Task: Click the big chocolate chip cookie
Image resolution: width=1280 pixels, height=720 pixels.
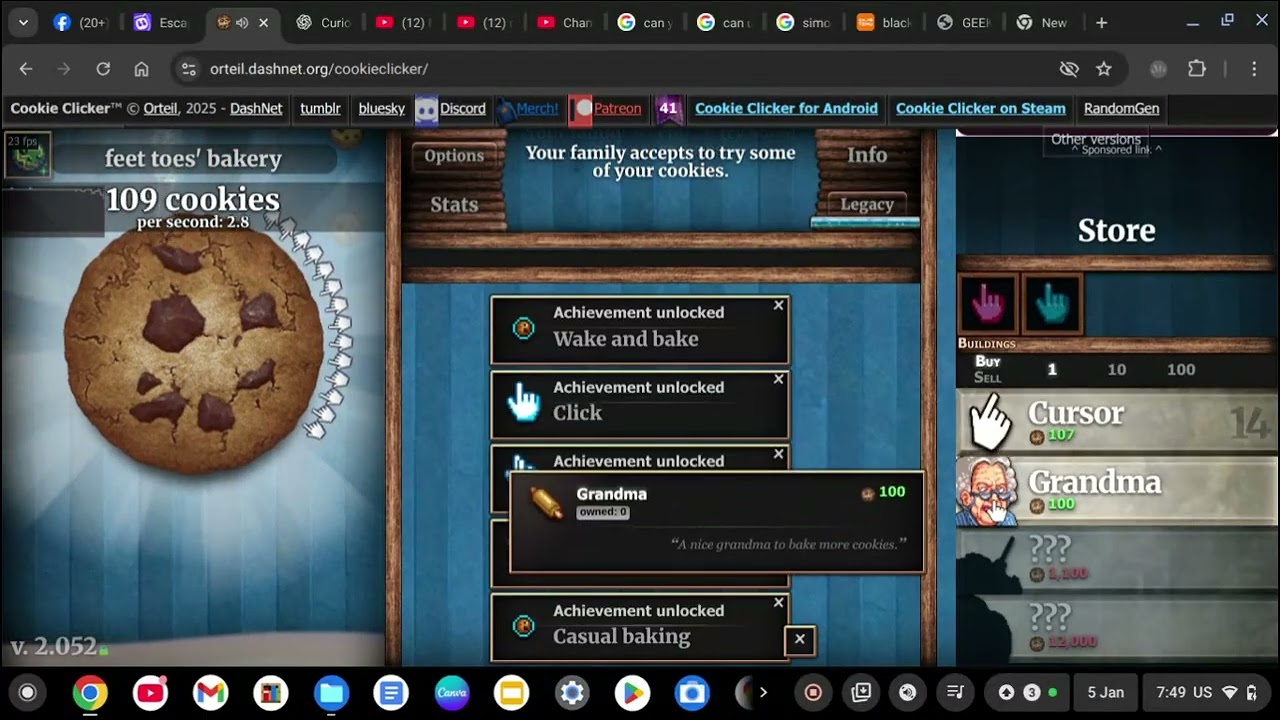Action: (193, 347)
